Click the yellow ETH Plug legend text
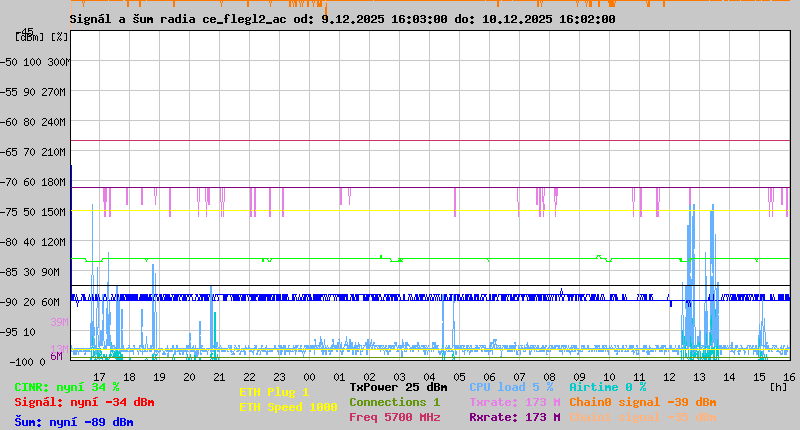800x430 pixels. [274, 392]
